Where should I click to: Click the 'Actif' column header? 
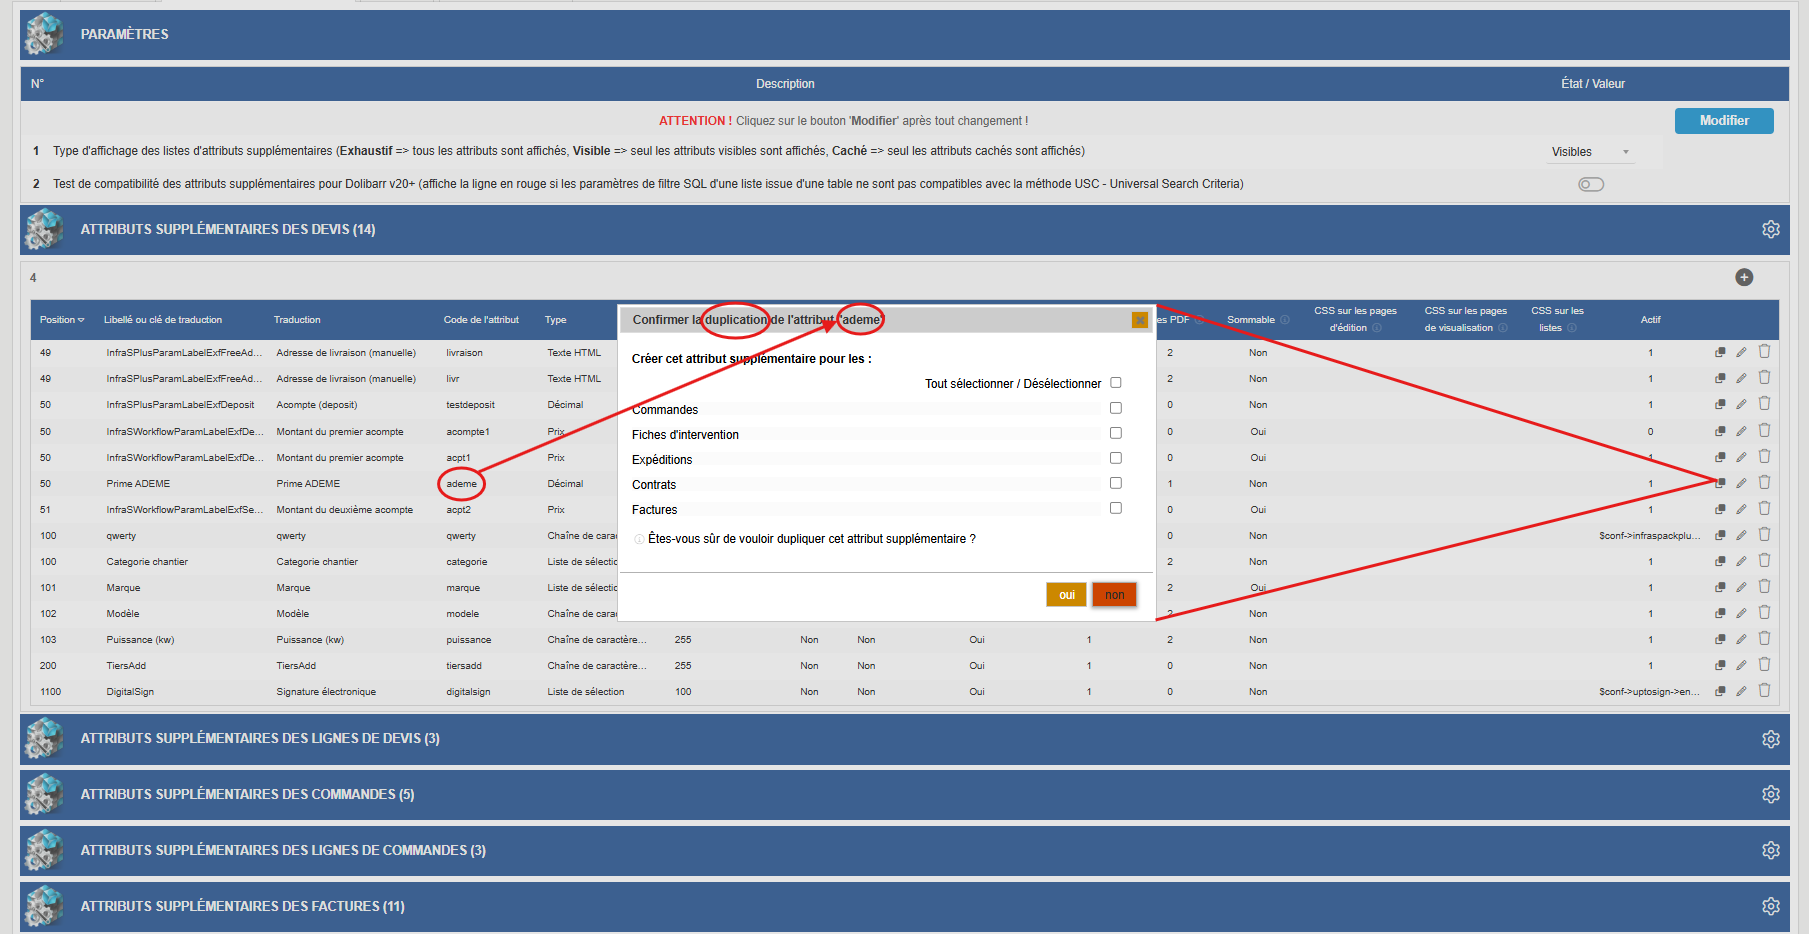1650,320
